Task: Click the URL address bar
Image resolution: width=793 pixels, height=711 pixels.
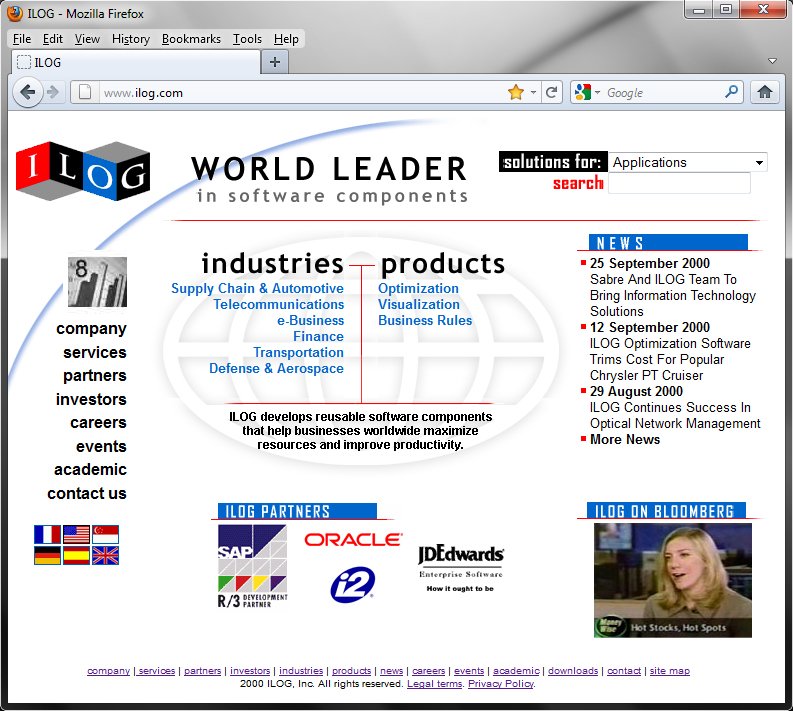Action: (x=301, y=93)
